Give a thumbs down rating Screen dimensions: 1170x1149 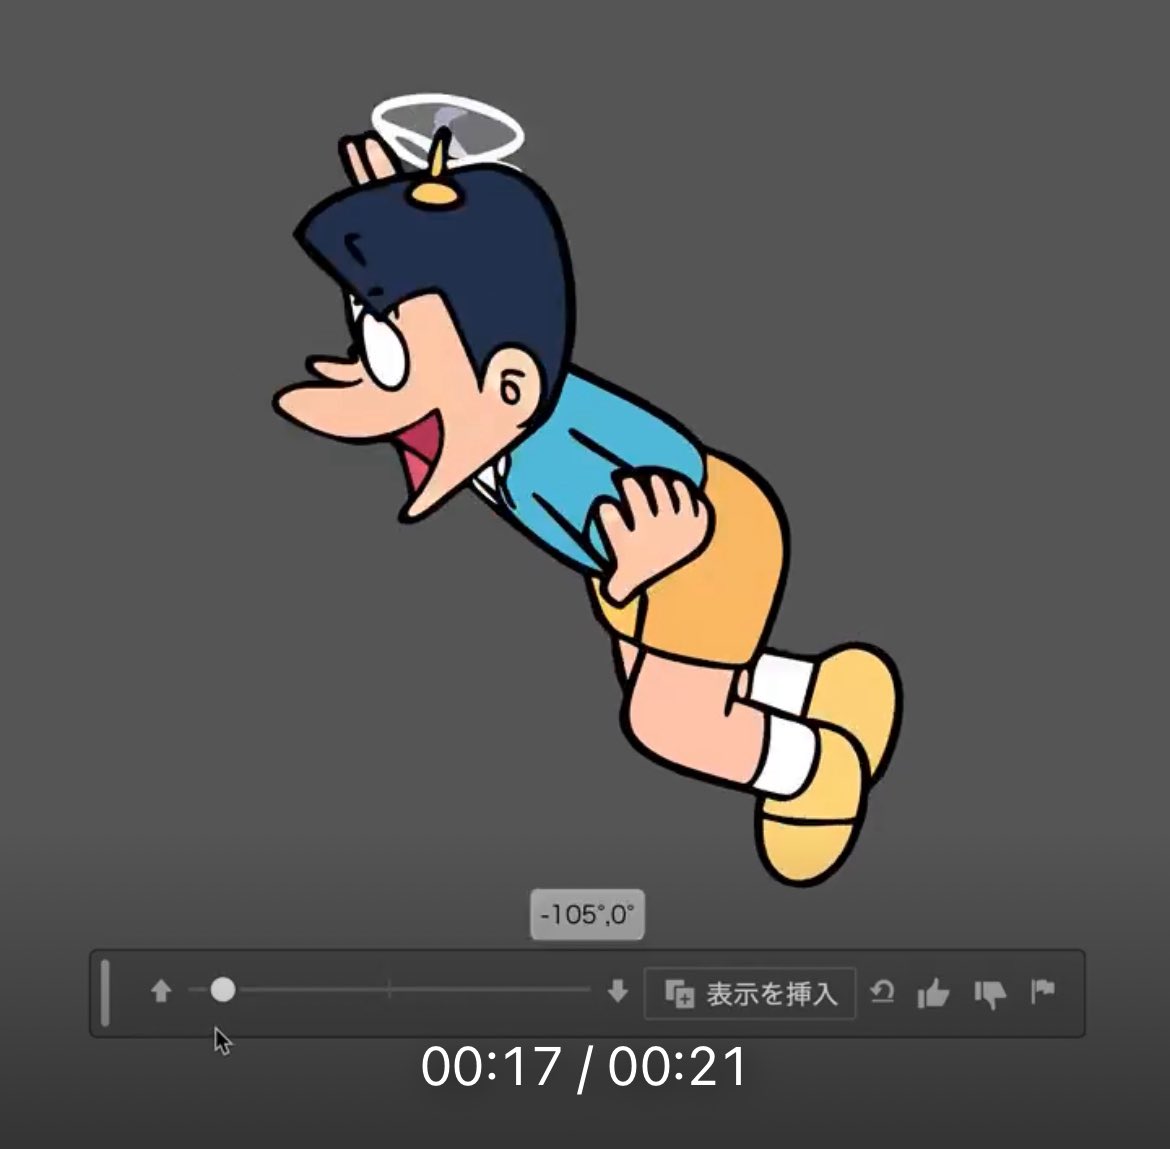(x=989, y=993)
